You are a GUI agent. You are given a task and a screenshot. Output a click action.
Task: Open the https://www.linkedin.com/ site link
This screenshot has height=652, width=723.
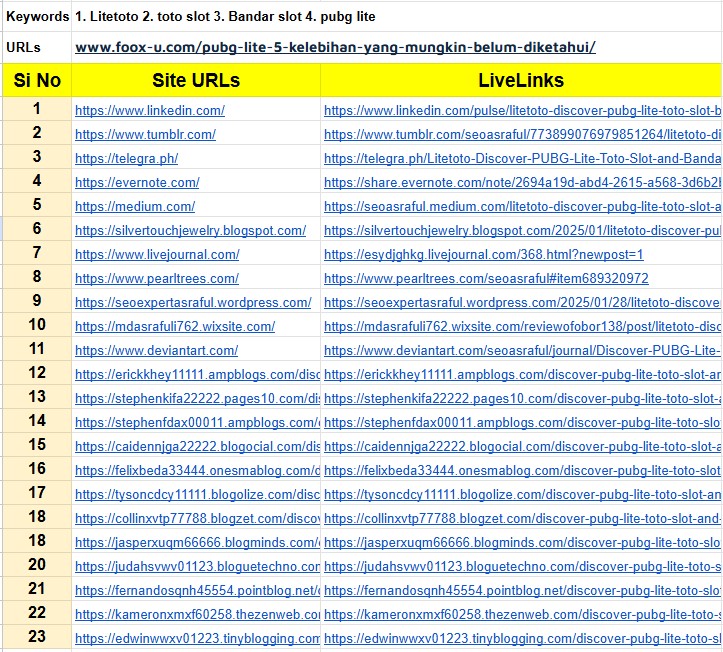(150, 110)
